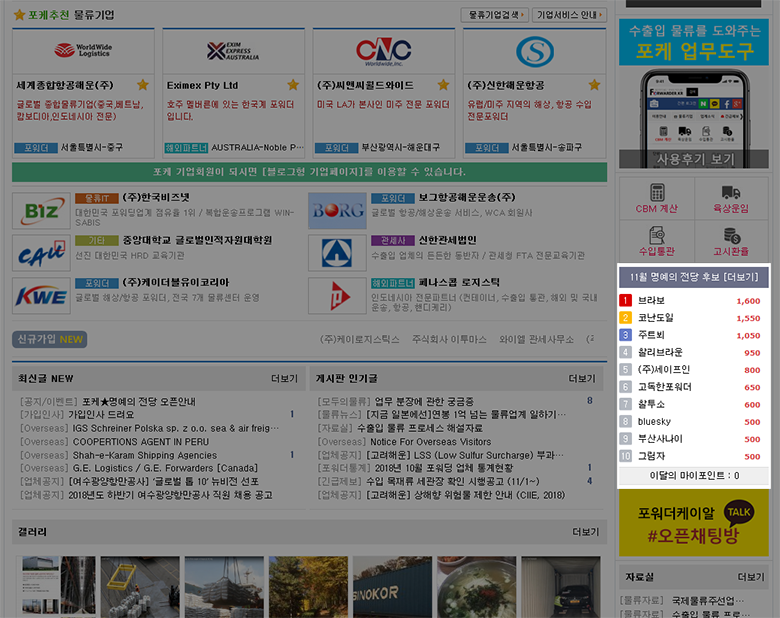Click the 신한해운항공 S logo
The width and height of the screenshot is (780, 618).
coord(535,51)
